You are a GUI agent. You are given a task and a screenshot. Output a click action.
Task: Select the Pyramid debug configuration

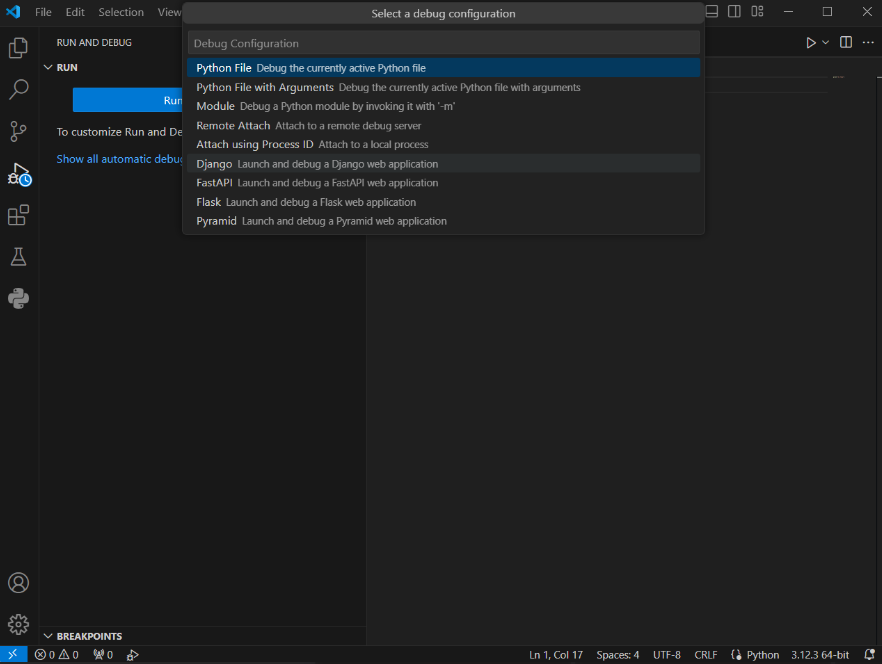point(443,221)
